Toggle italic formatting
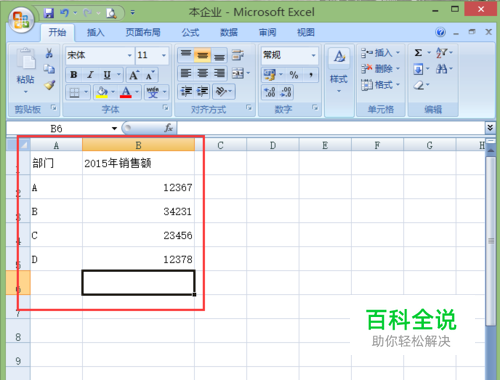Screen dimensions: 500x380 tap(90, 75)
